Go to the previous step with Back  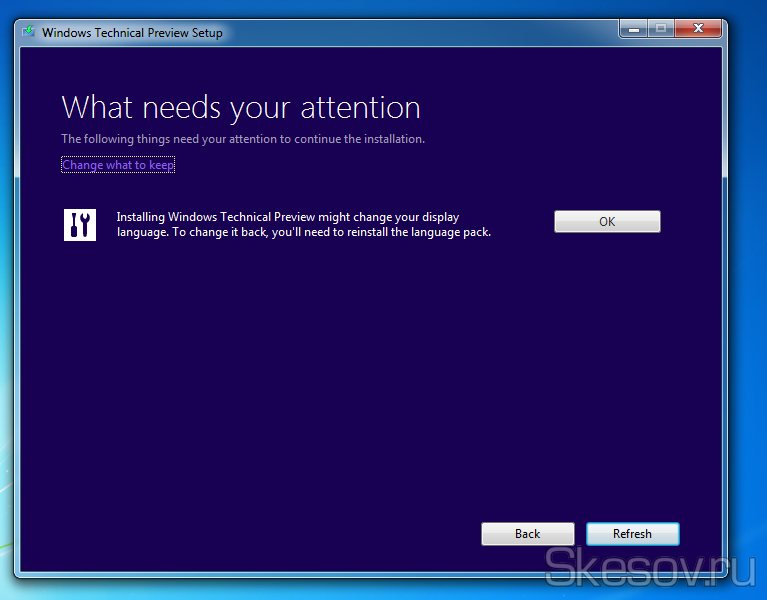coord(527,534)
